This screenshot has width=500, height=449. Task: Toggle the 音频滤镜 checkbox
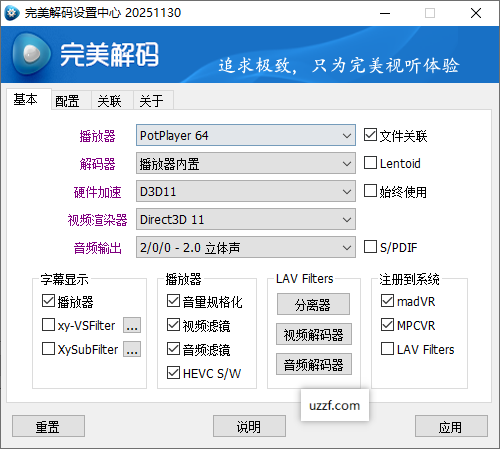tap(173, 349)
